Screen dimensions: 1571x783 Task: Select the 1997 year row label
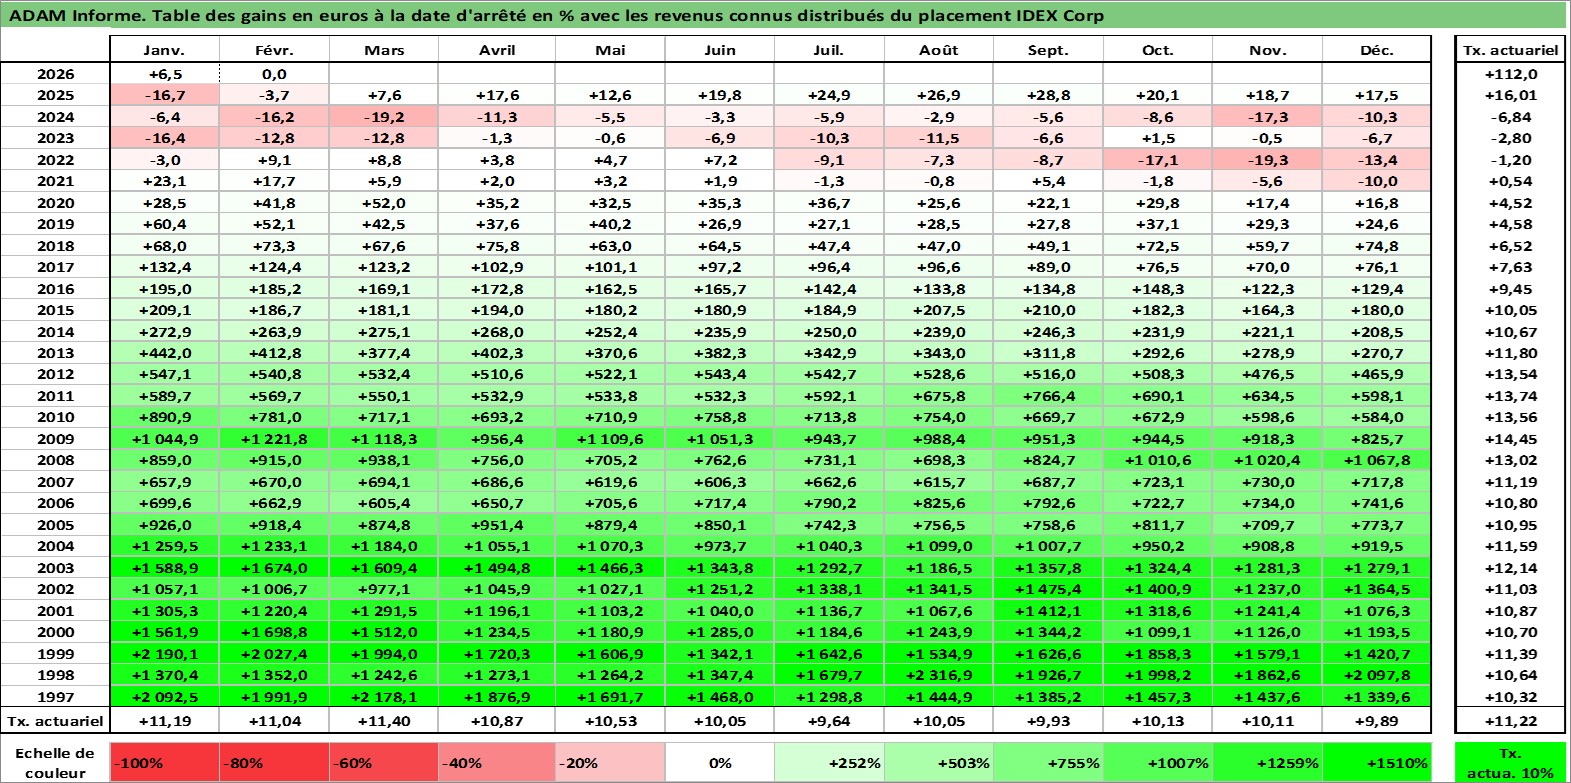55,697
